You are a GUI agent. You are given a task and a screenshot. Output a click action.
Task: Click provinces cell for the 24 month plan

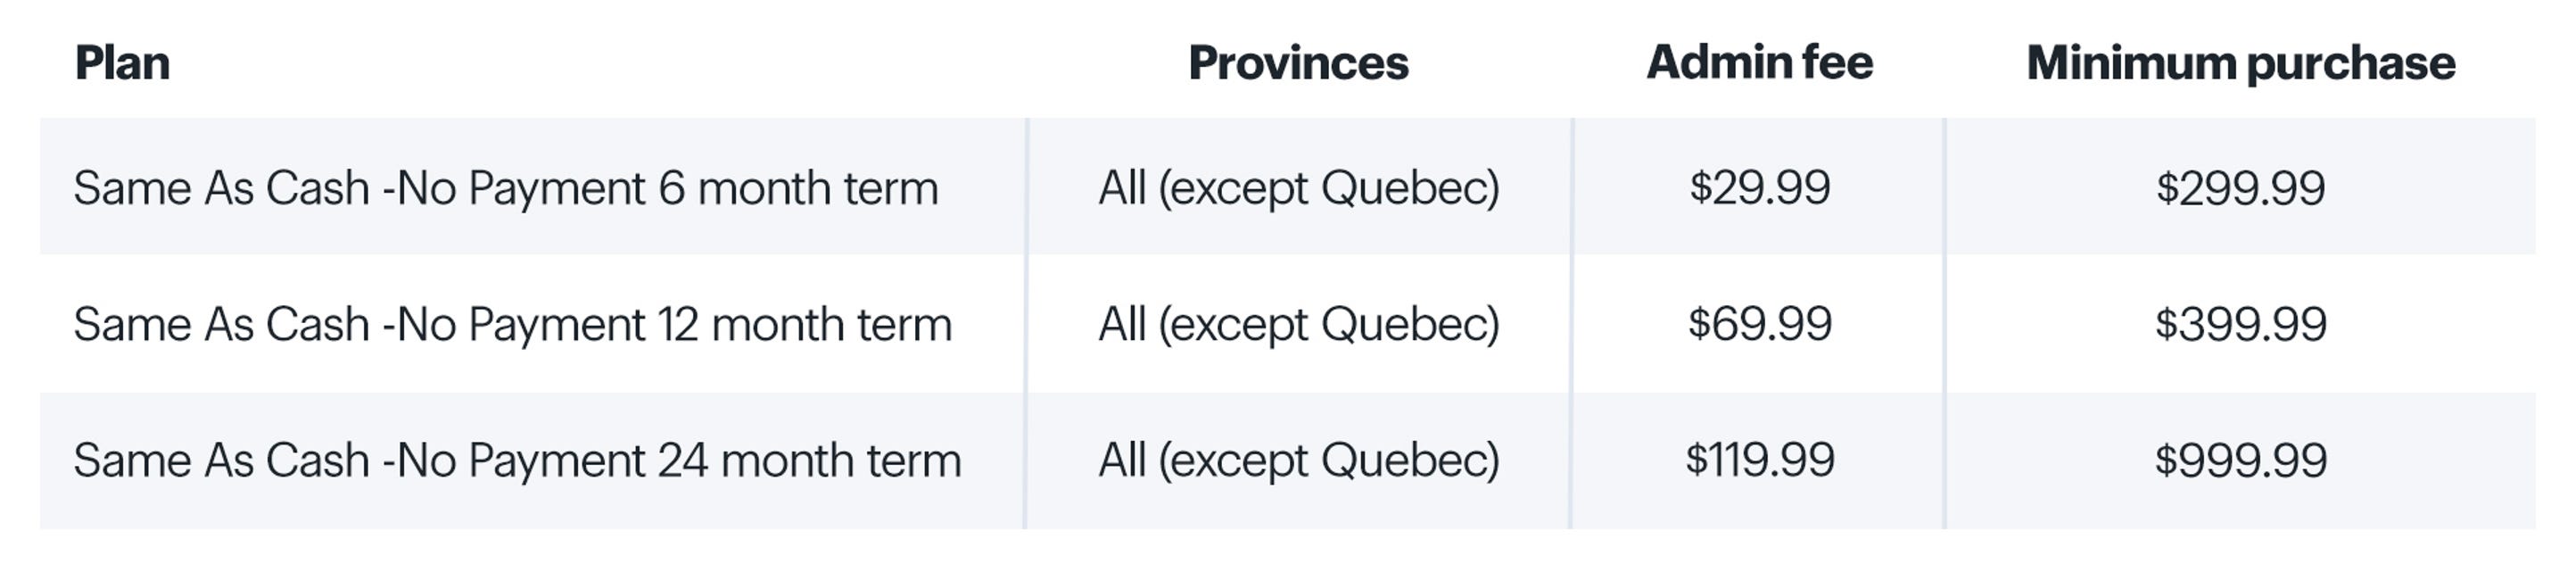(x=1298, y=460)
